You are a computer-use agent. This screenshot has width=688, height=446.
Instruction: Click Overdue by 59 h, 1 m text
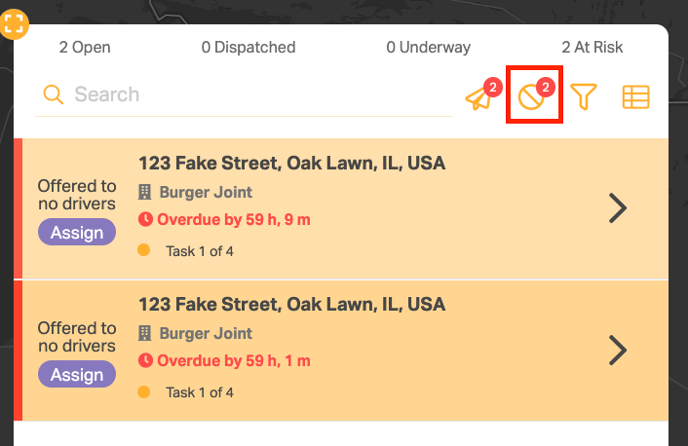tap(234, 361)
